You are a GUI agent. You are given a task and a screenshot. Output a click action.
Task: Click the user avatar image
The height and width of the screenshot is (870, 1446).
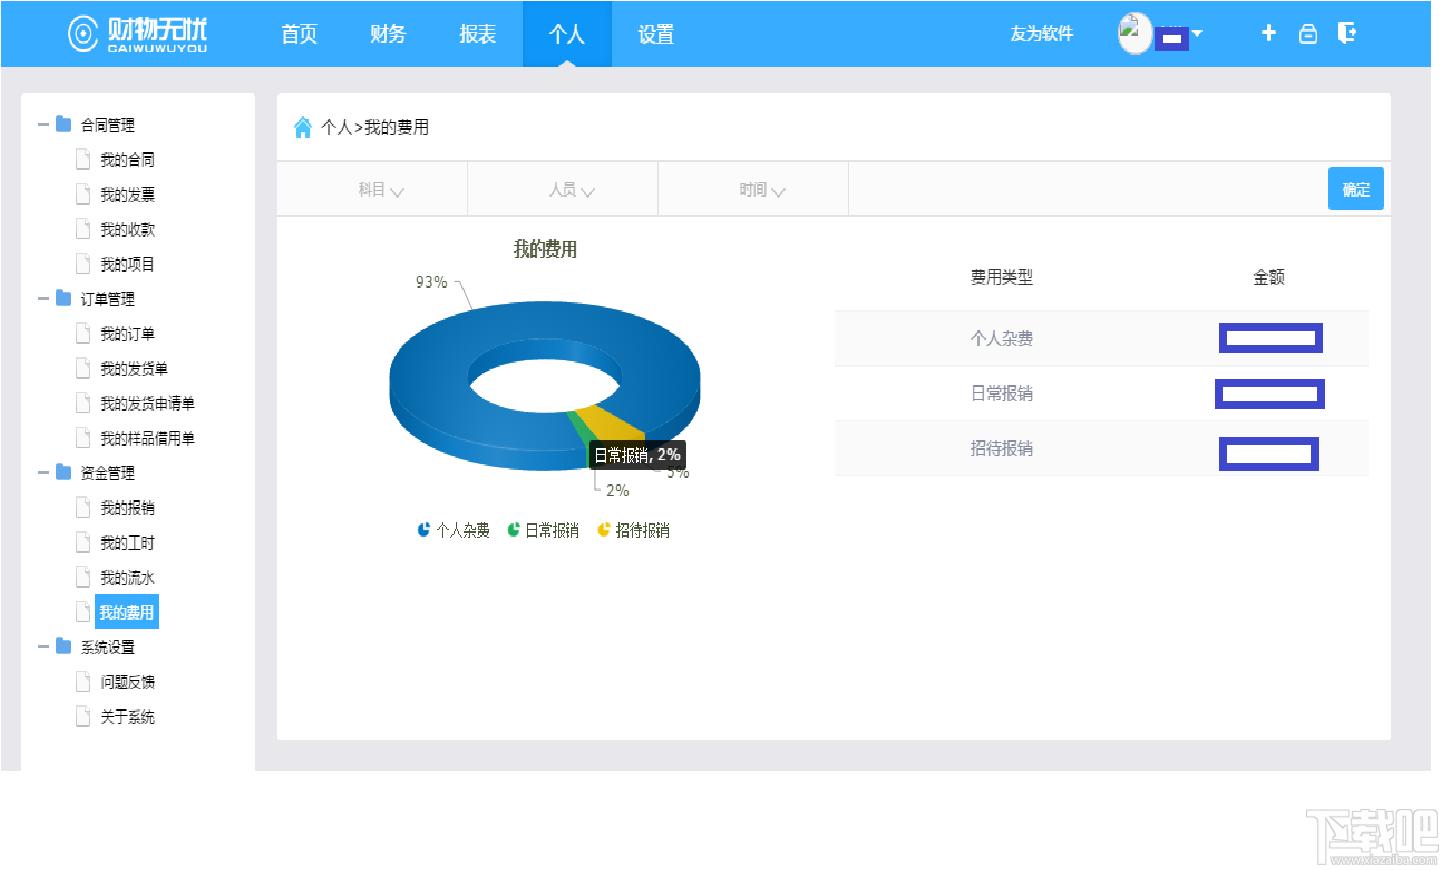click(x=1135, y=33)
